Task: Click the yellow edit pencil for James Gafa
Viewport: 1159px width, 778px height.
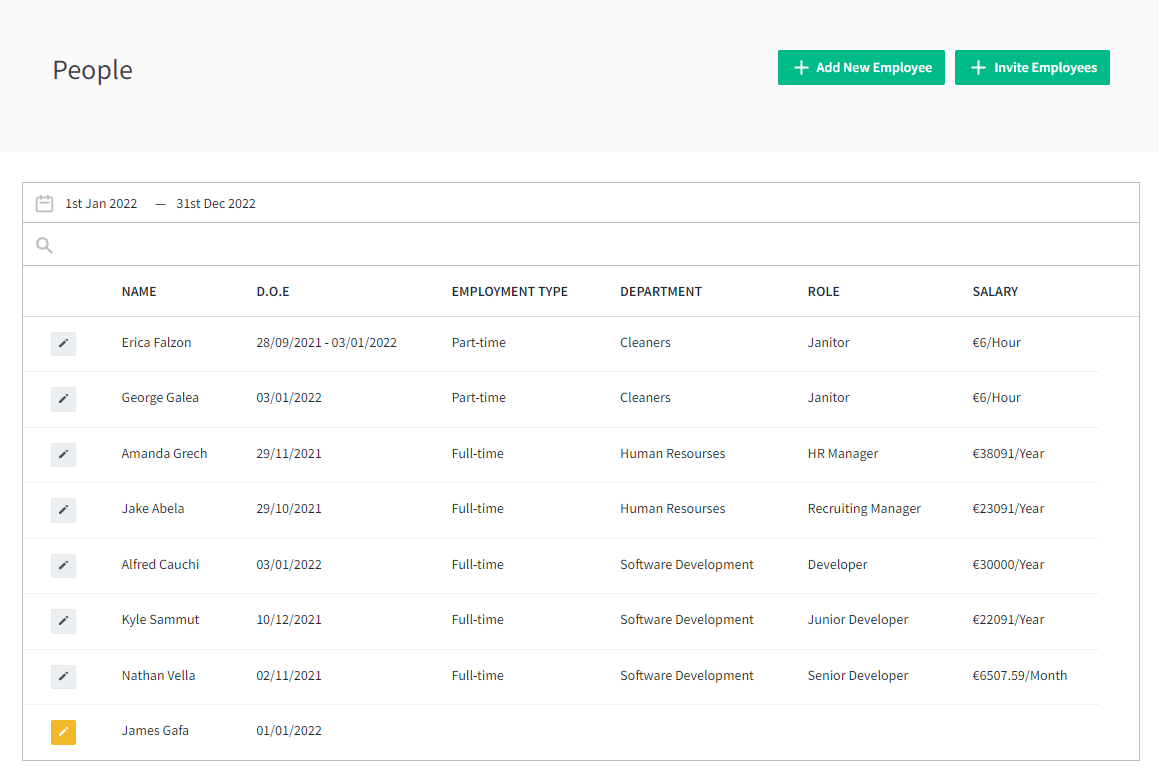Action: coord(63,732)
